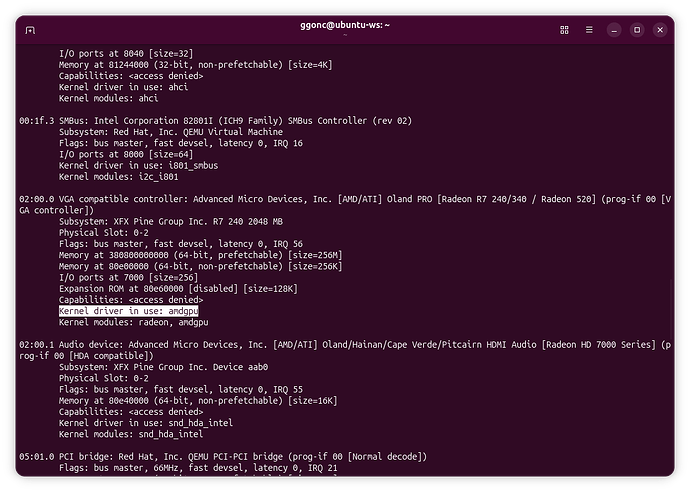
Task: Click 'Subsystem: Red Hat, Inc. QEMU Virtual Machine'
Action: pyautogui.click(x=171, y=132)
